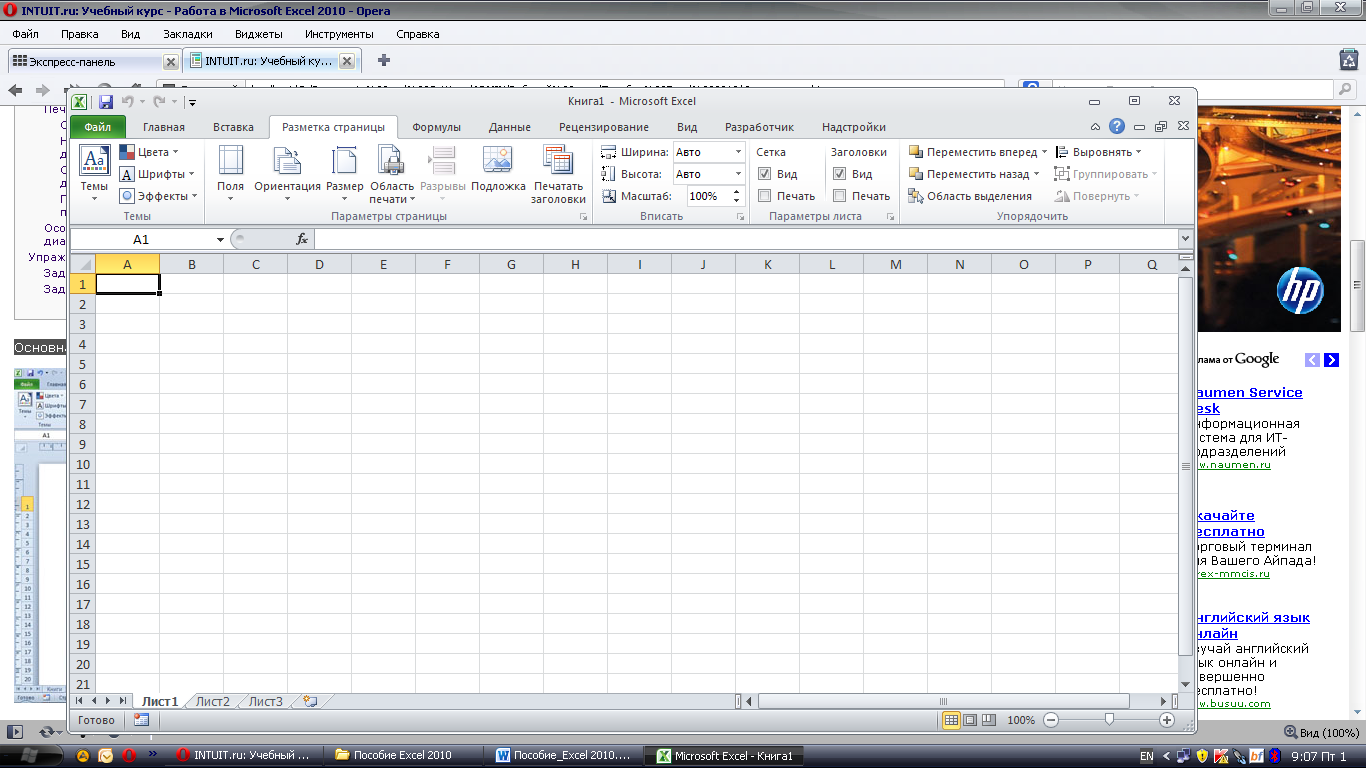Open the Выровнять align dropdown
The height and width of the screenshot is (768, 1366).
pyautogui.click(x=1099, y=152)
